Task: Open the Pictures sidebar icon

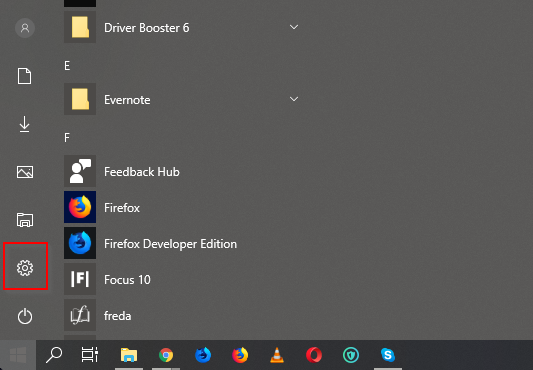Action: pyautogui.click(x=25, y=172)
